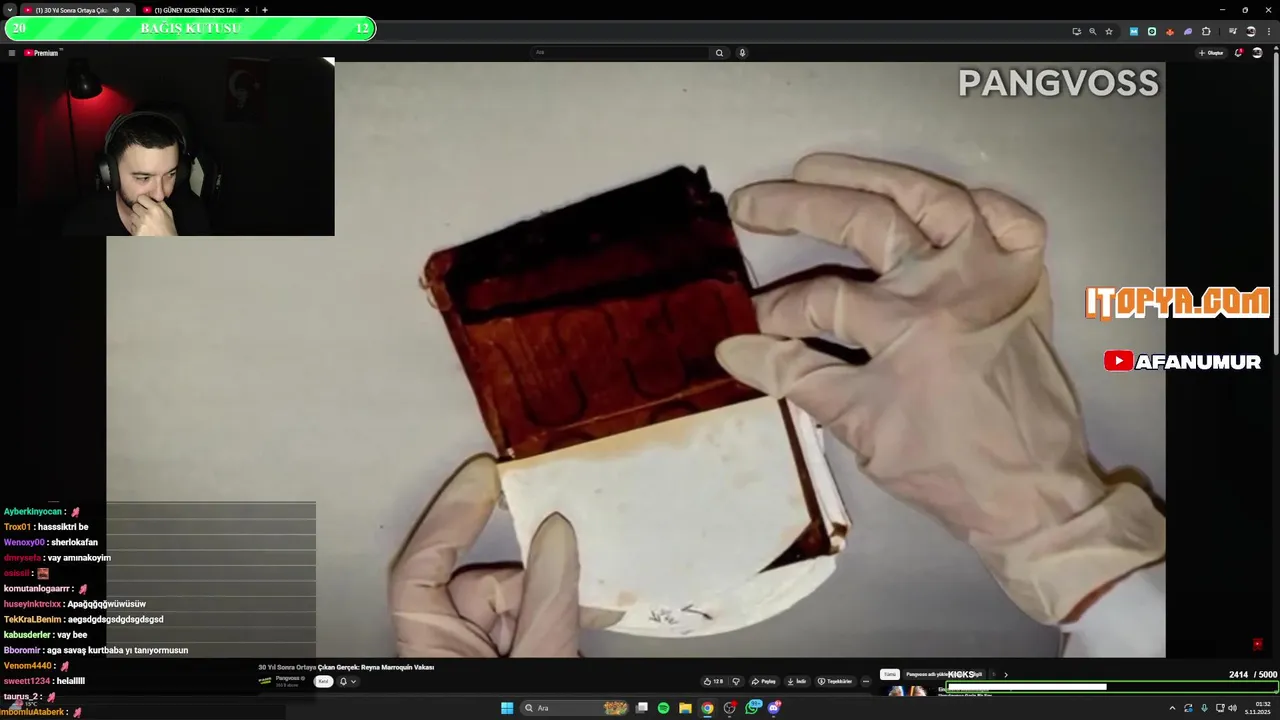The image size is (1280, 720).
Task: Bookmark this page with the star icon
Action: (x=1109, y=32)
